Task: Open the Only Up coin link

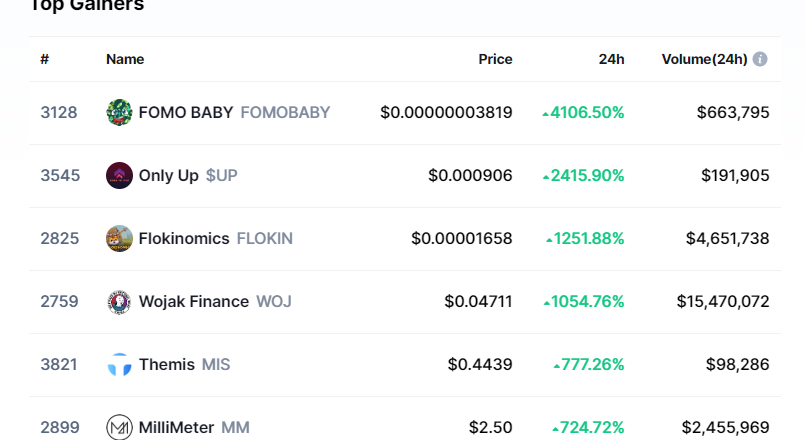Action: (x=169, y=176)
